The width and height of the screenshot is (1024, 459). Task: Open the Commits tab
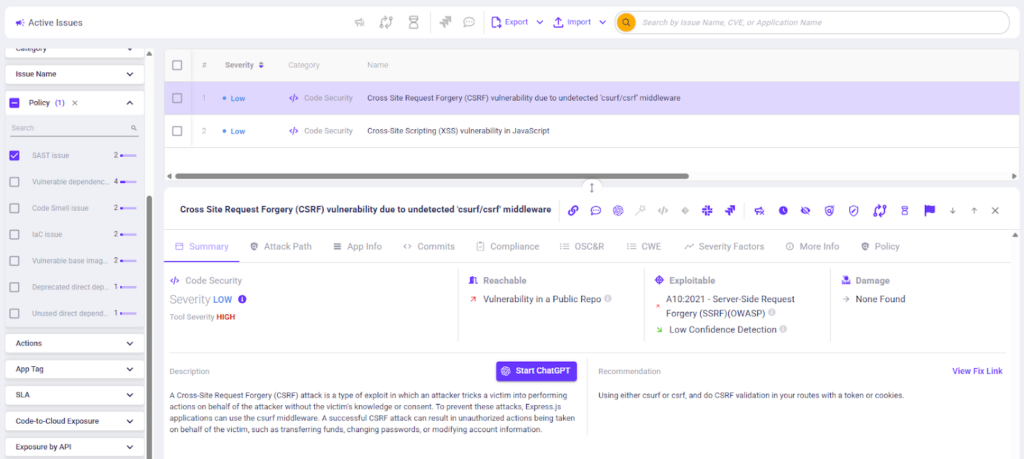[428, 246]
